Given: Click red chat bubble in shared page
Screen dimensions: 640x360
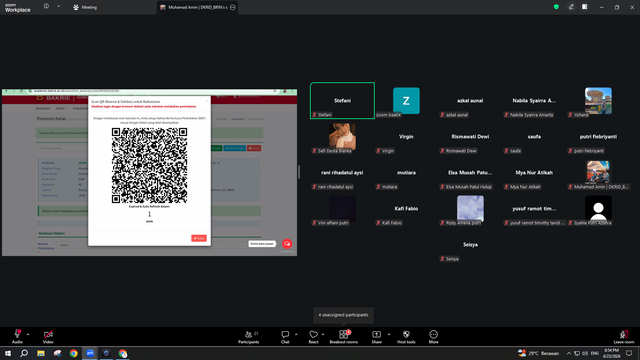Looking at the screenshot, I should click(x=287, y=244).
